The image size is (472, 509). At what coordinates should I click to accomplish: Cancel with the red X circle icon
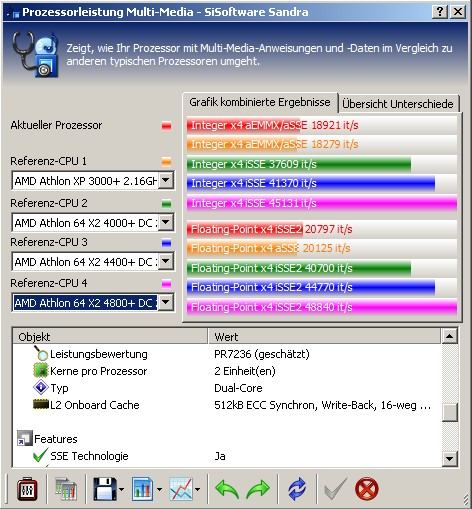pyautogui.click(x=367, y=489)
